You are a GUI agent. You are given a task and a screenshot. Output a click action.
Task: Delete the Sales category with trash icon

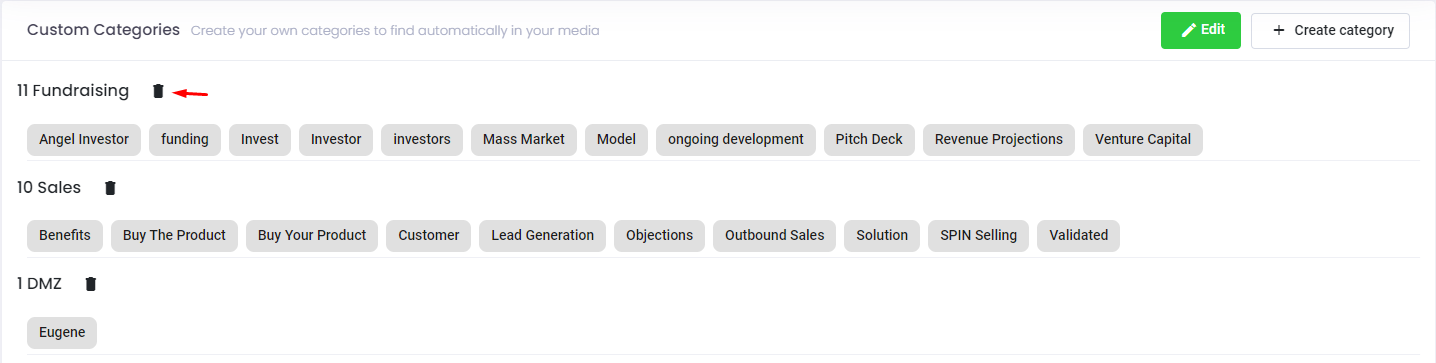tap(110, 188)
